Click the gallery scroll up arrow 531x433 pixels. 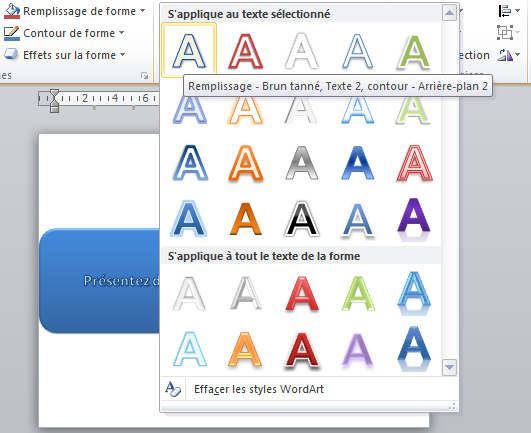point(449,13)
